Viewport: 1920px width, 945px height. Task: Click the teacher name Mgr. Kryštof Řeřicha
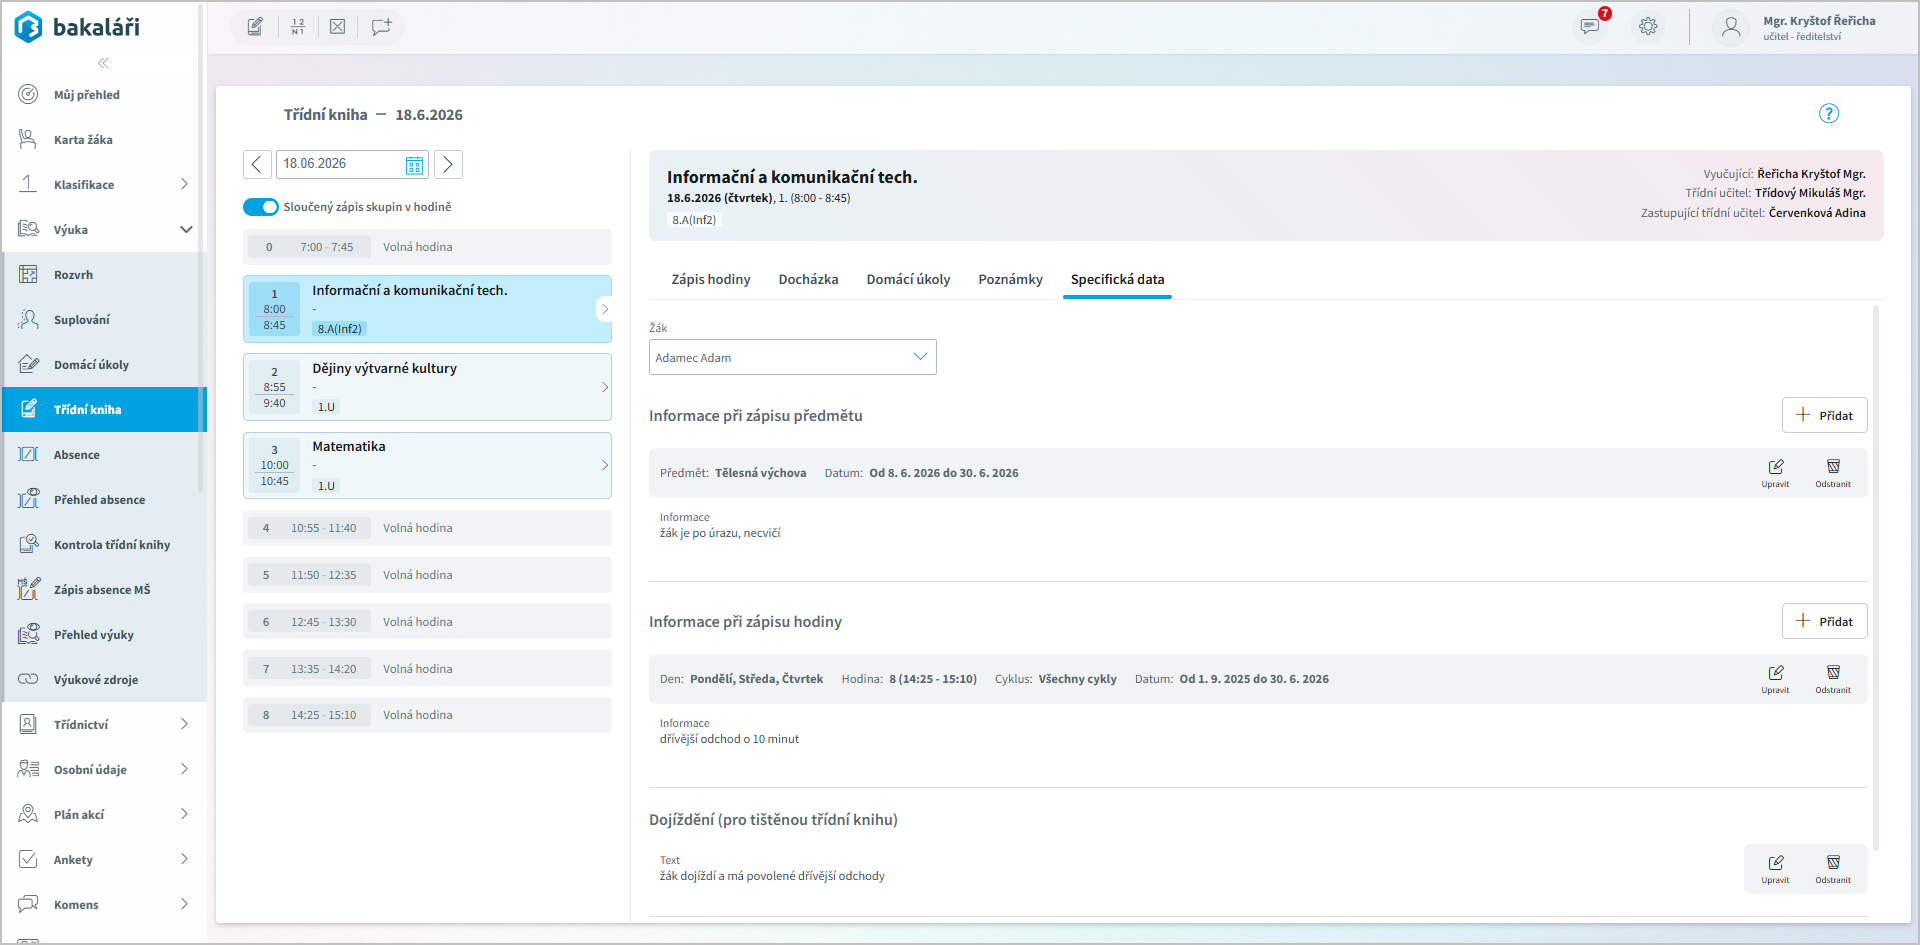point(1819,20)
